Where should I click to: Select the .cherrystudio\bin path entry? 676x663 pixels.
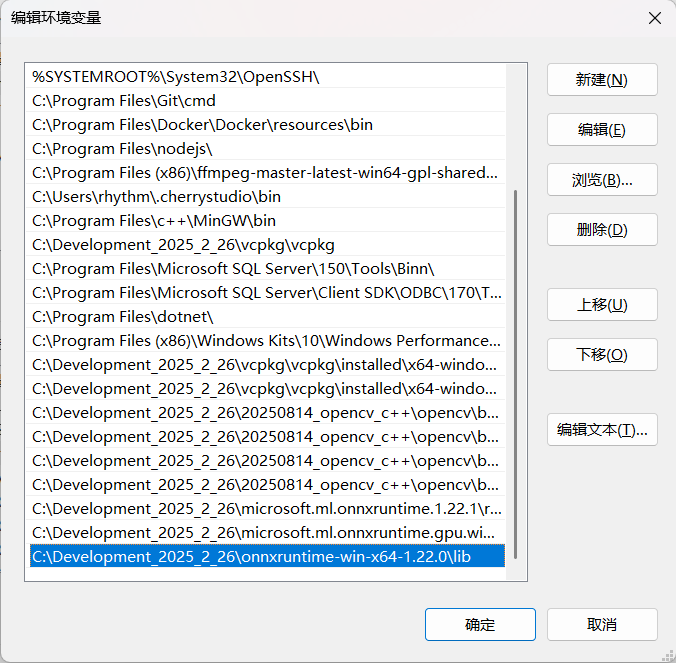(x=267, y=197)
